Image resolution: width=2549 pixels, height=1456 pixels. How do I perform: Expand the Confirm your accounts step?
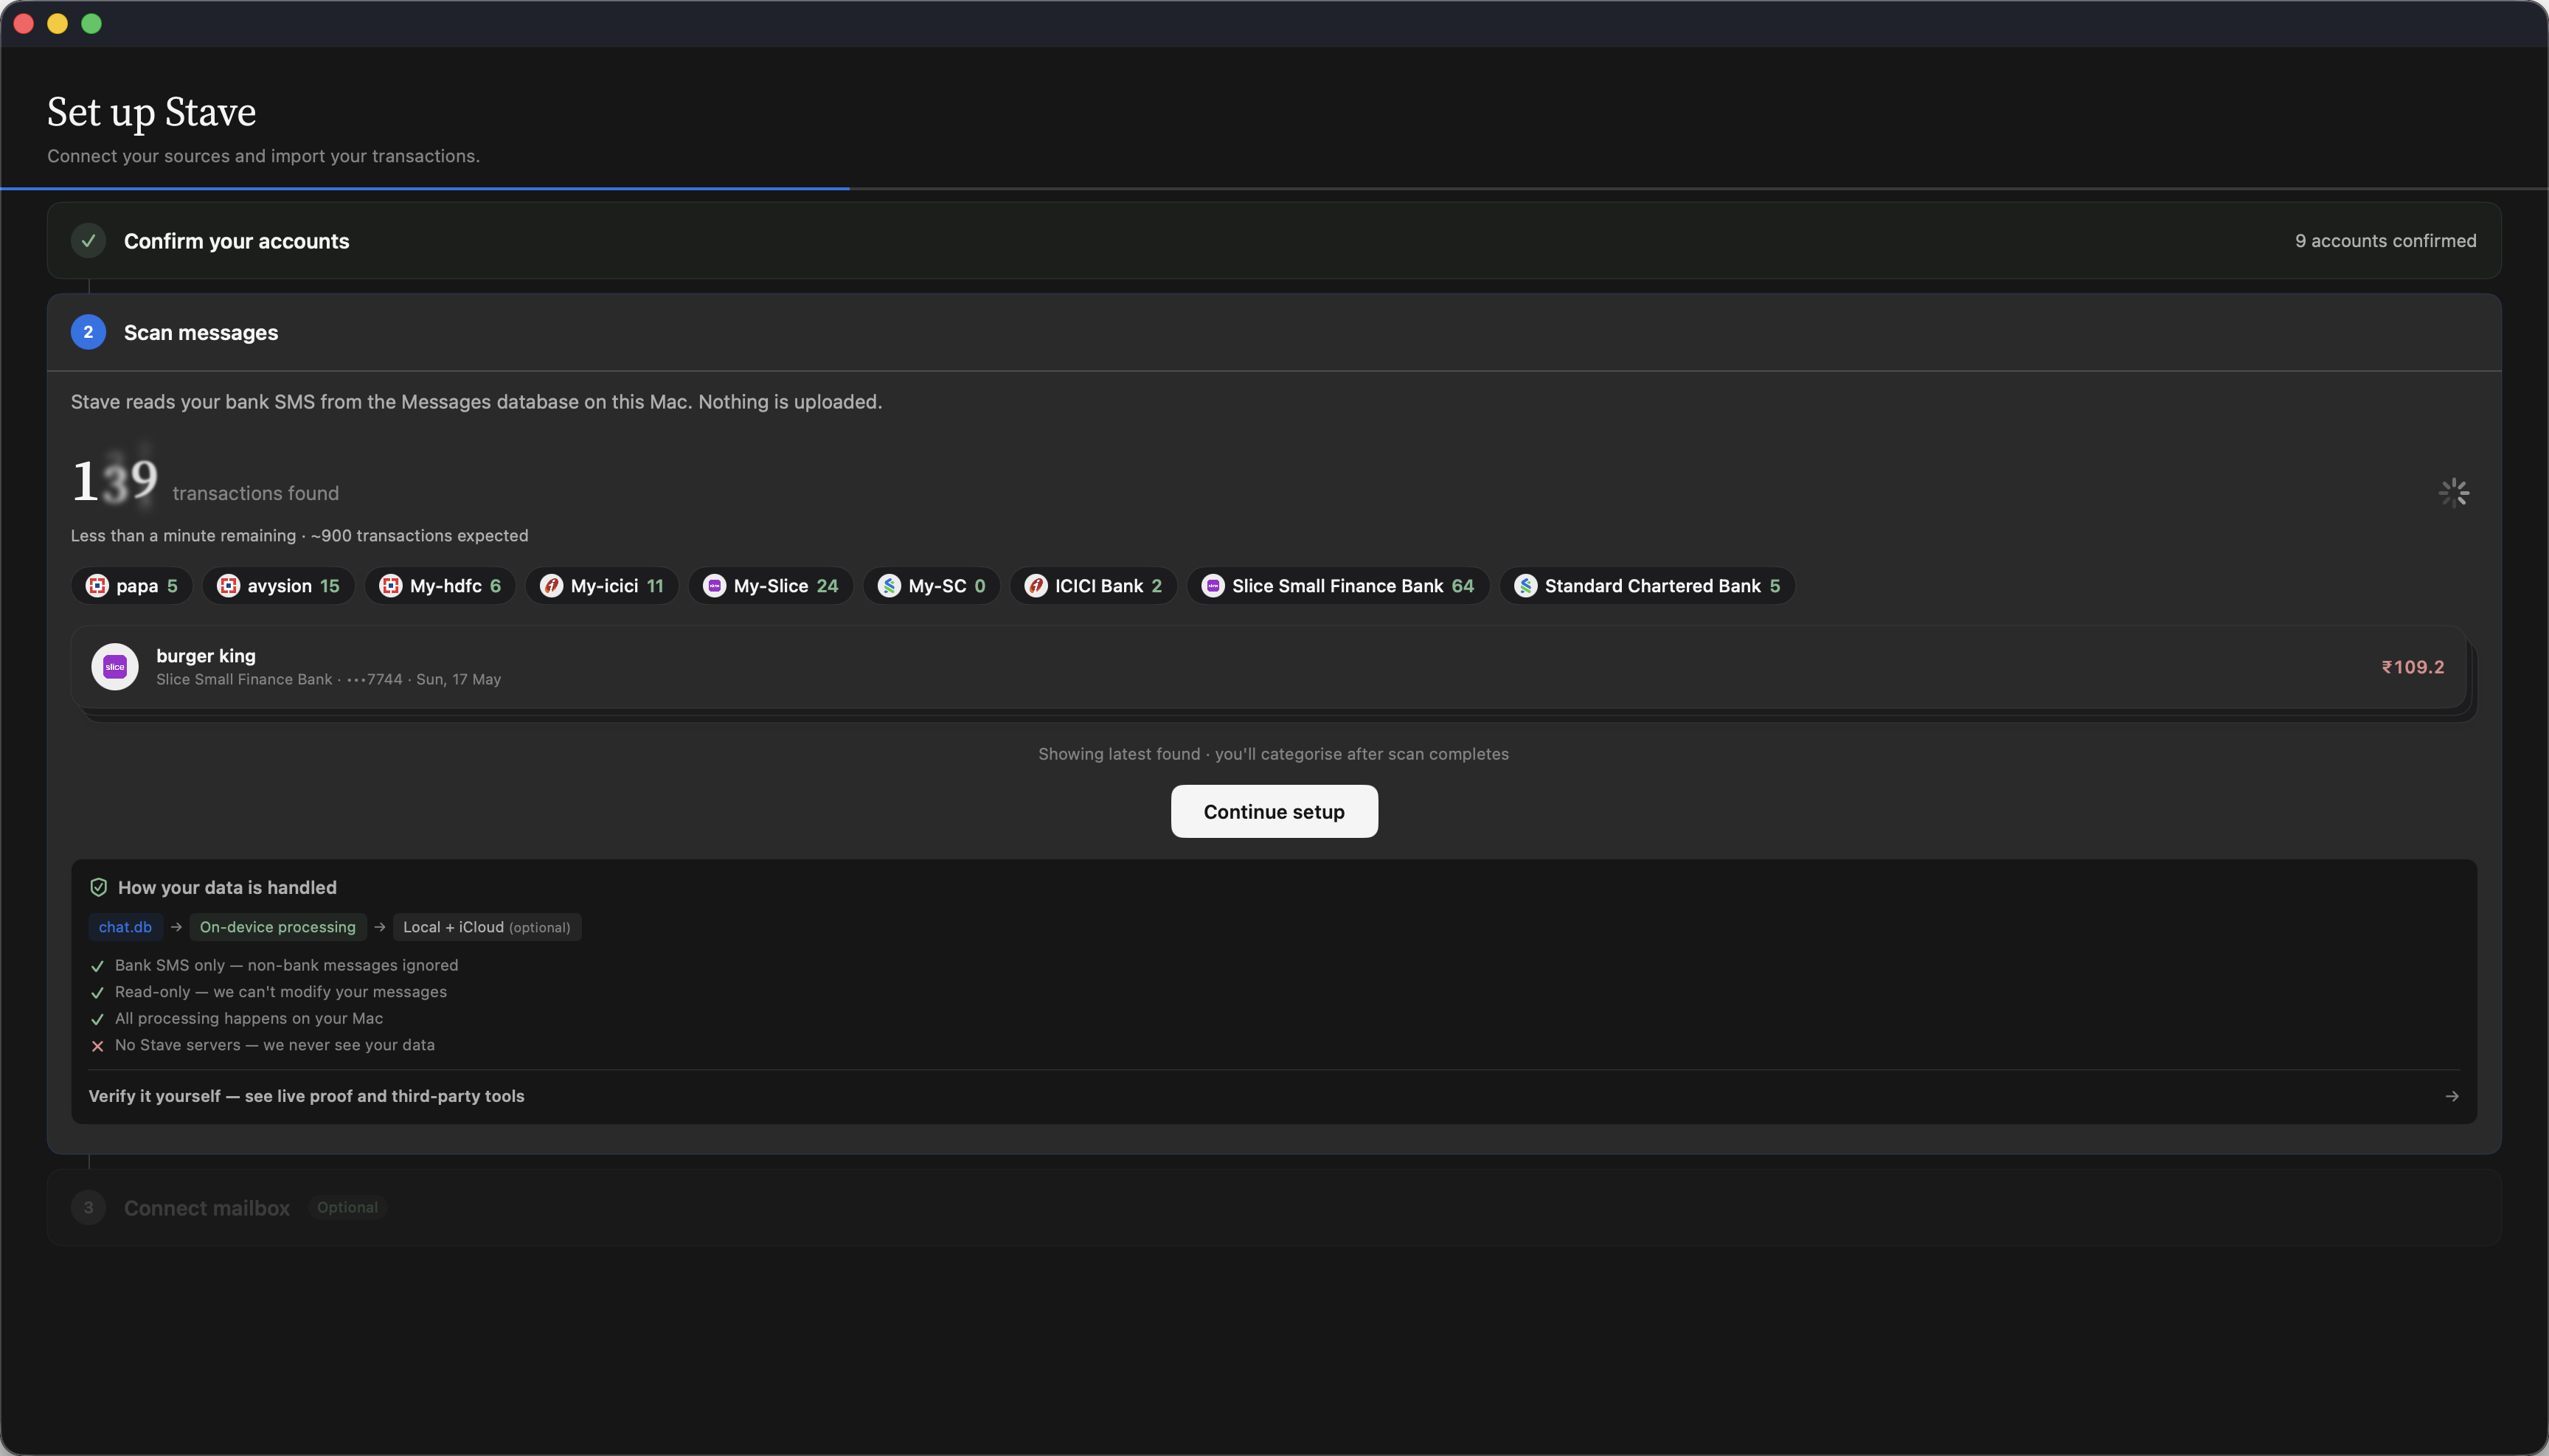pyautogui.click(x=1274, y=241)
